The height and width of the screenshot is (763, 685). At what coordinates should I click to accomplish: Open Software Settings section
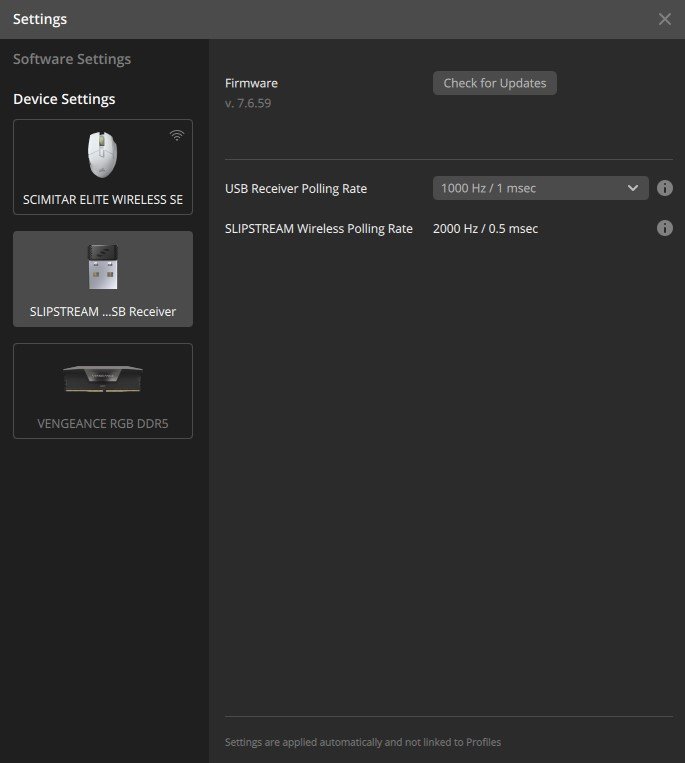(72, 59)
